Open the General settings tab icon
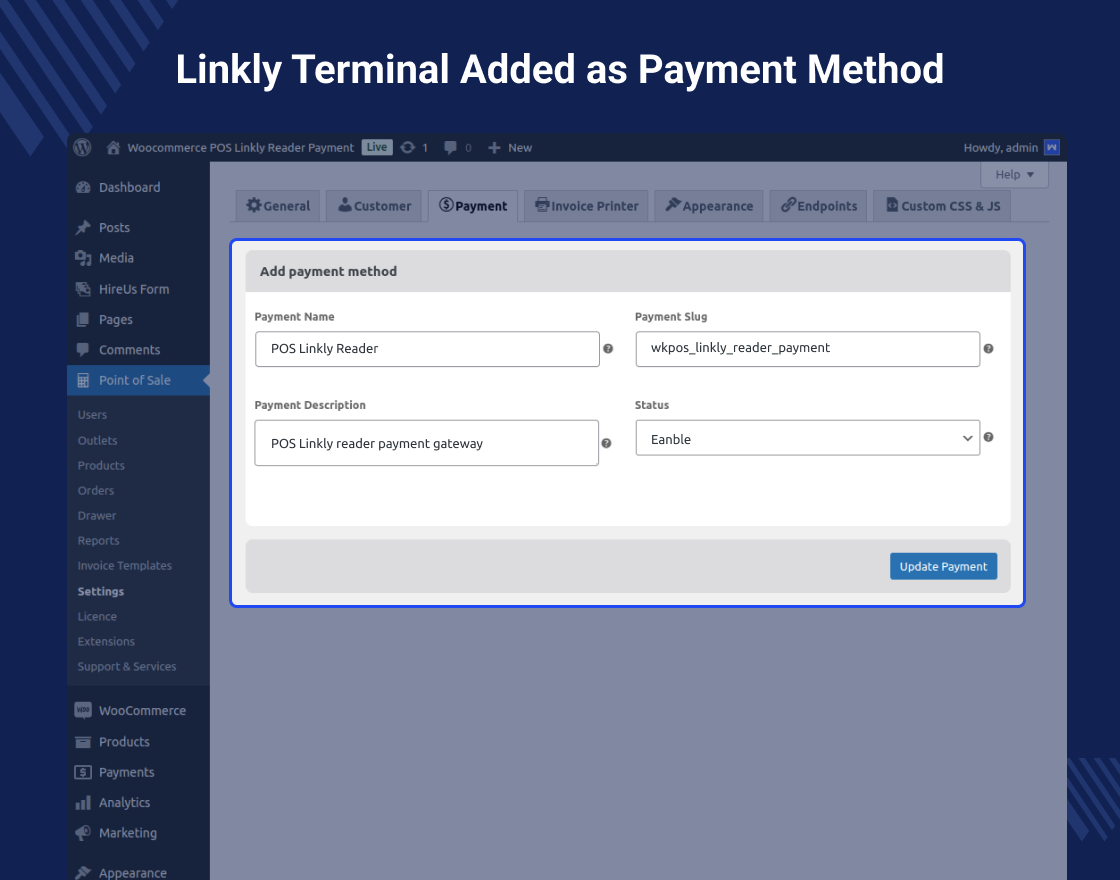The image size is (1120, 880). [x=255, y=205]
